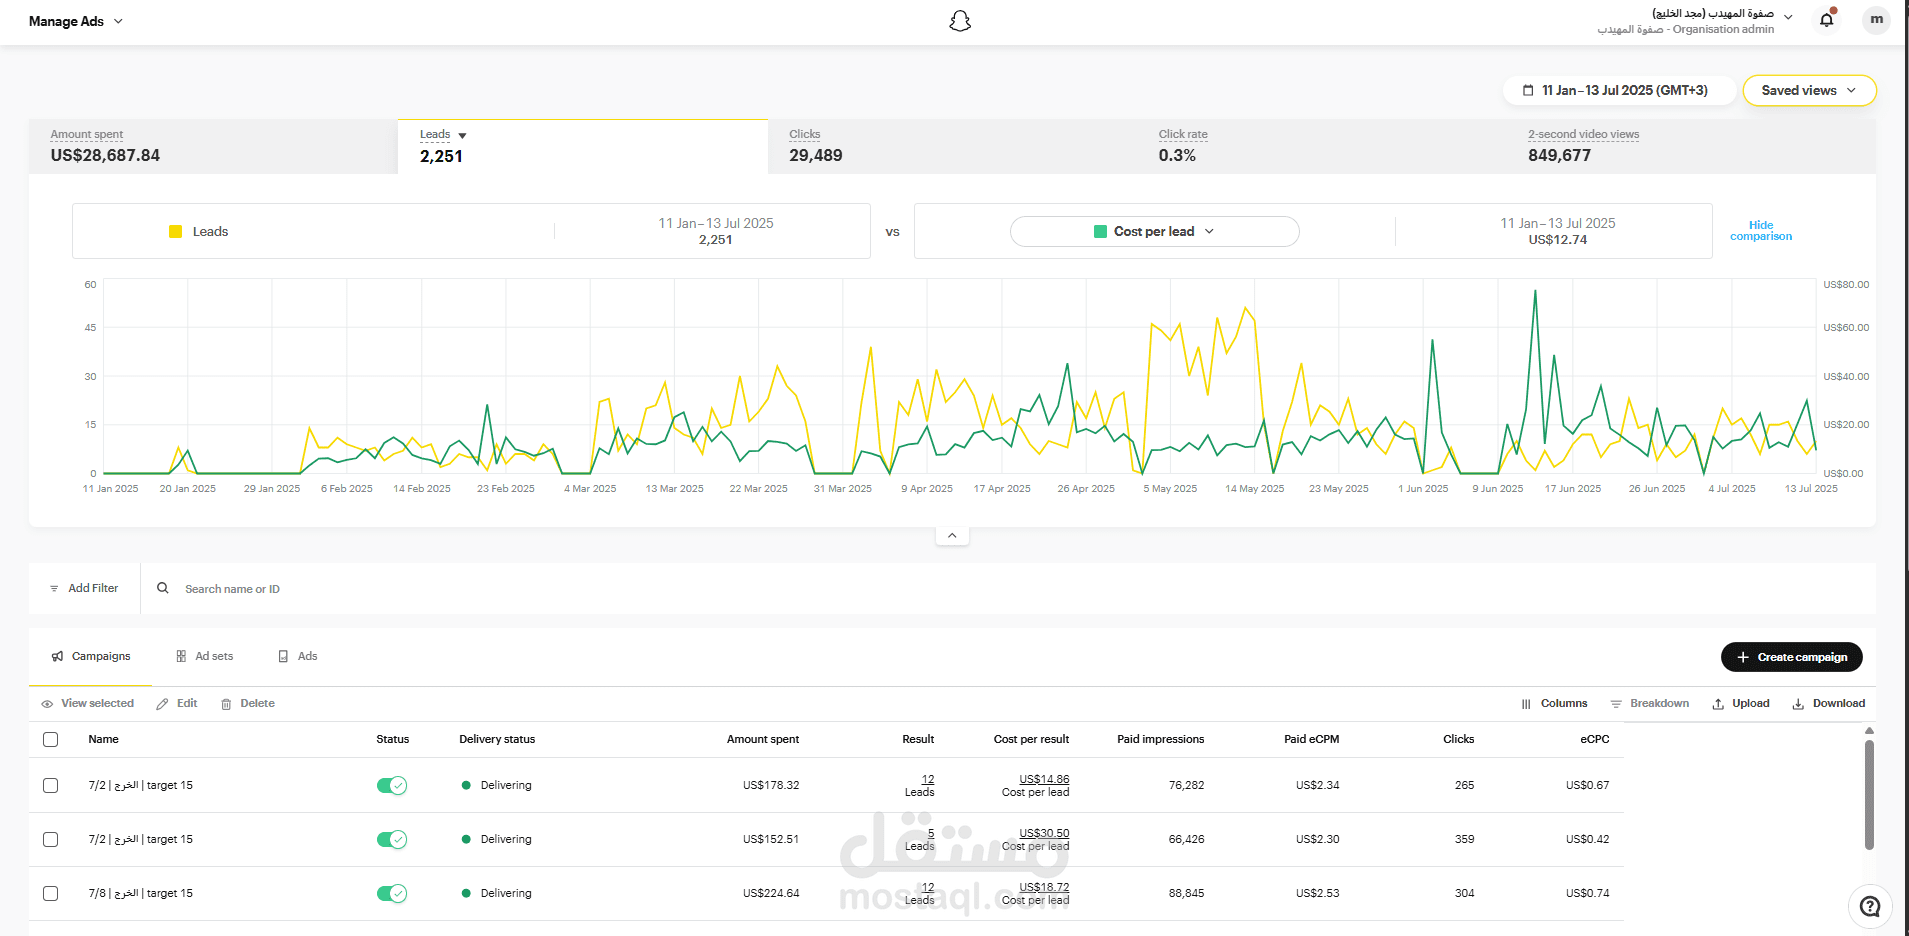The image size is (1909, 936).
Task: Open the Saved views dropdown
Action: pyautogui.click(x=1809, y=90)
